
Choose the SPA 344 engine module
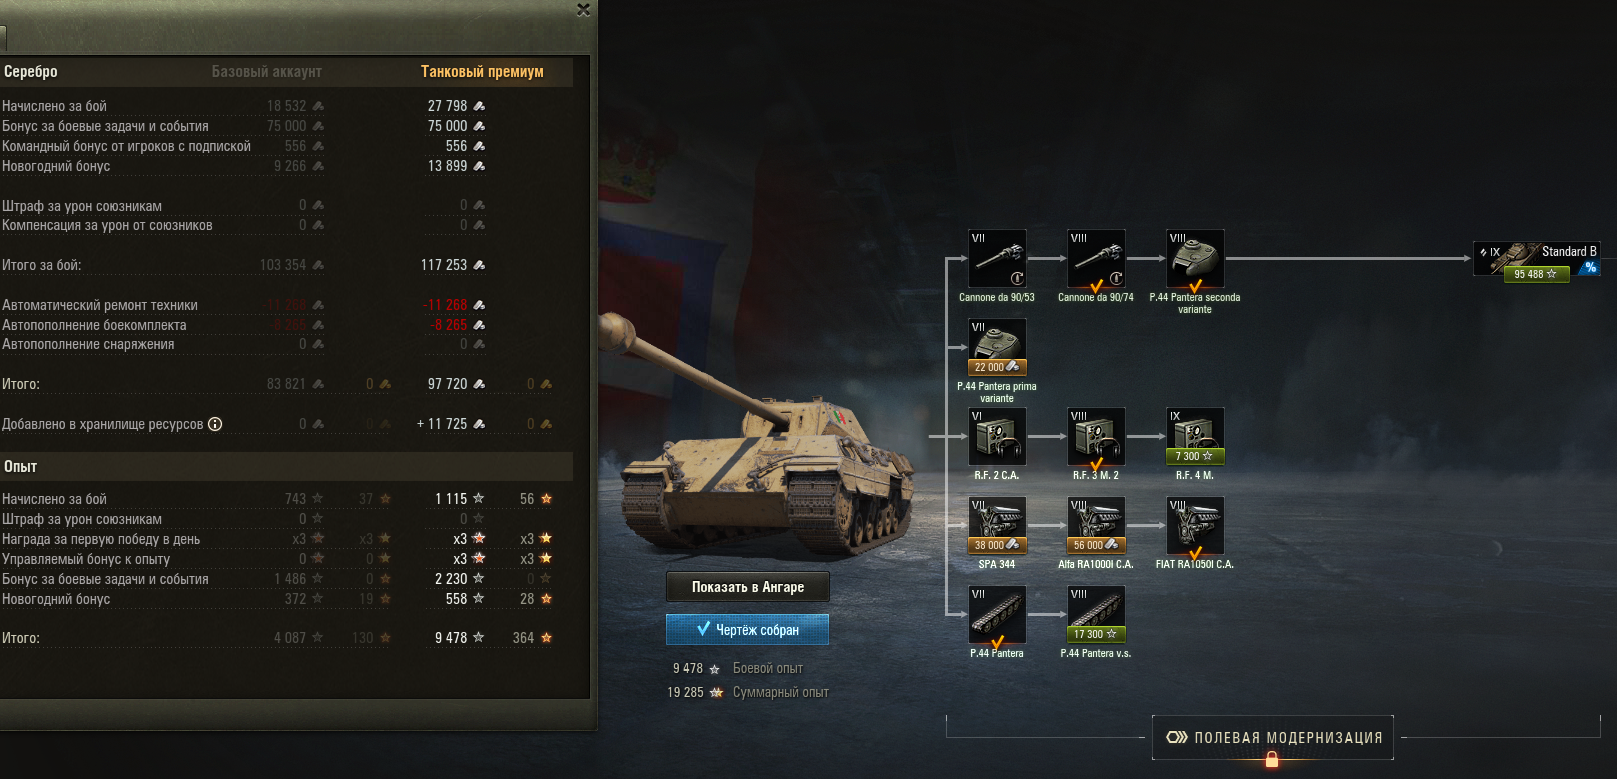(997, 526)
